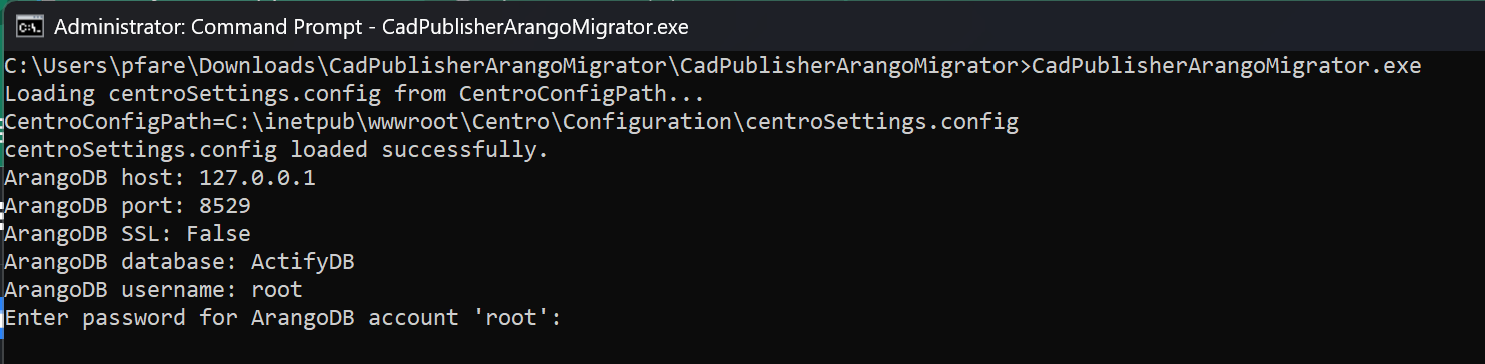Click the 'ArangoDB port:' label
Viewport: 1485px width, 364px height.
point(96,207)
